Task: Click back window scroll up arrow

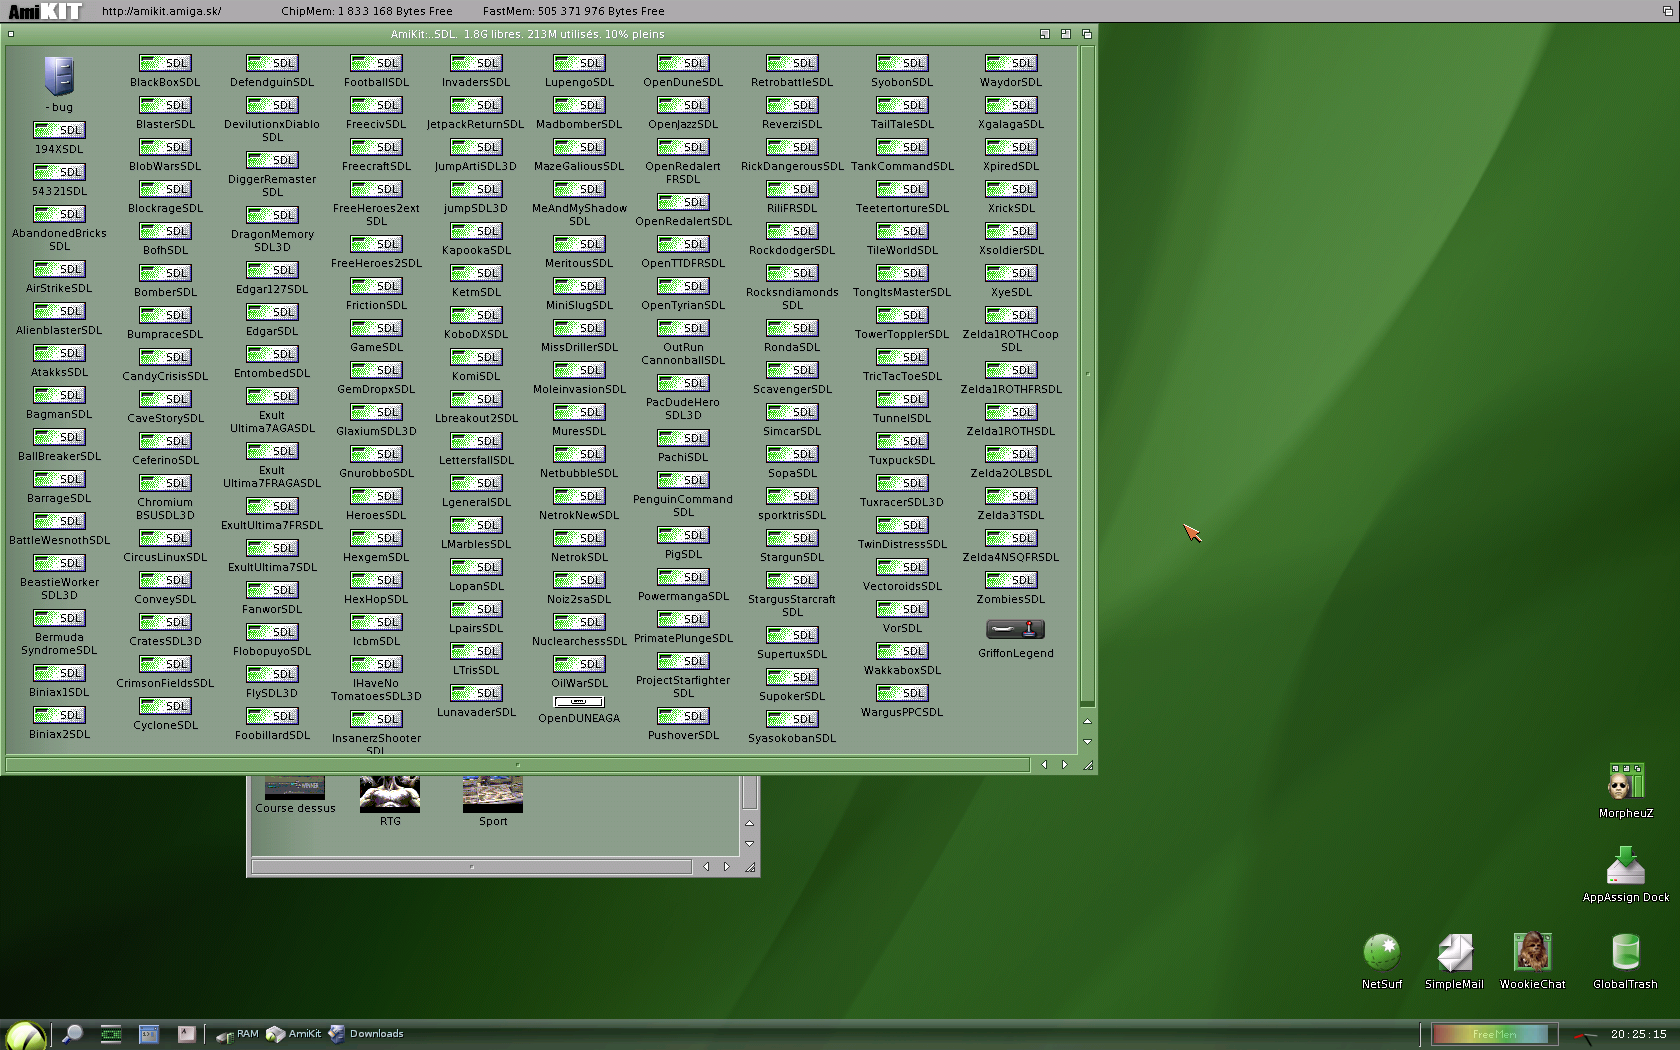Action: click(749, 823)
